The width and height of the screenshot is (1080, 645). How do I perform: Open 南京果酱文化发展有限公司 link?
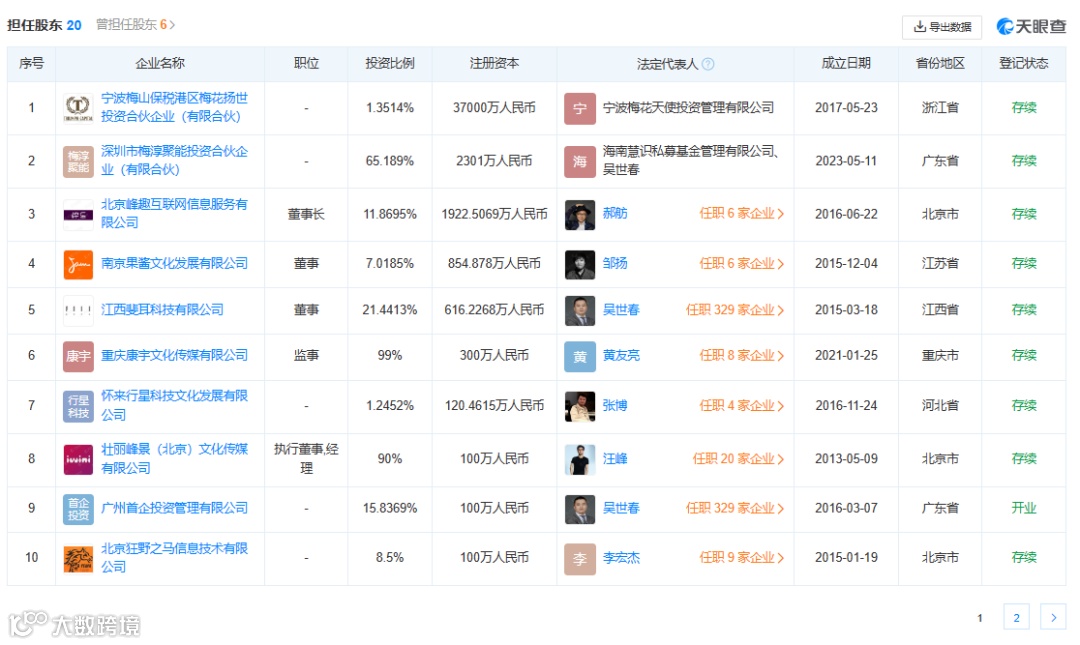pos(174,263)
